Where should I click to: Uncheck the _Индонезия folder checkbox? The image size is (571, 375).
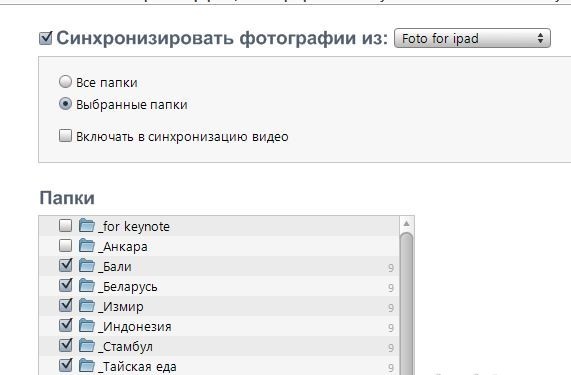(66, 325)
